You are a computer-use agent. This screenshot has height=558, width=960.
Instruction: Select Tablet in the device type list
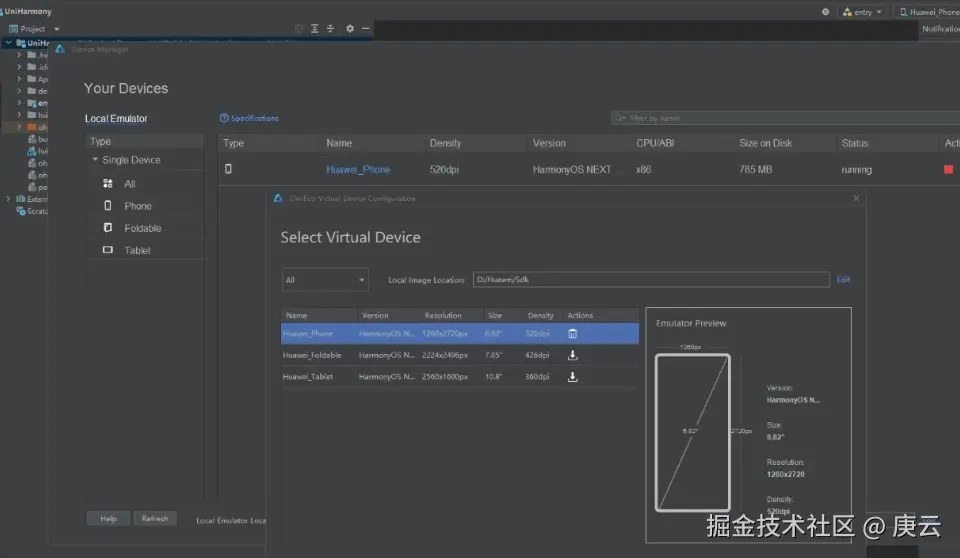click(137, 250)
